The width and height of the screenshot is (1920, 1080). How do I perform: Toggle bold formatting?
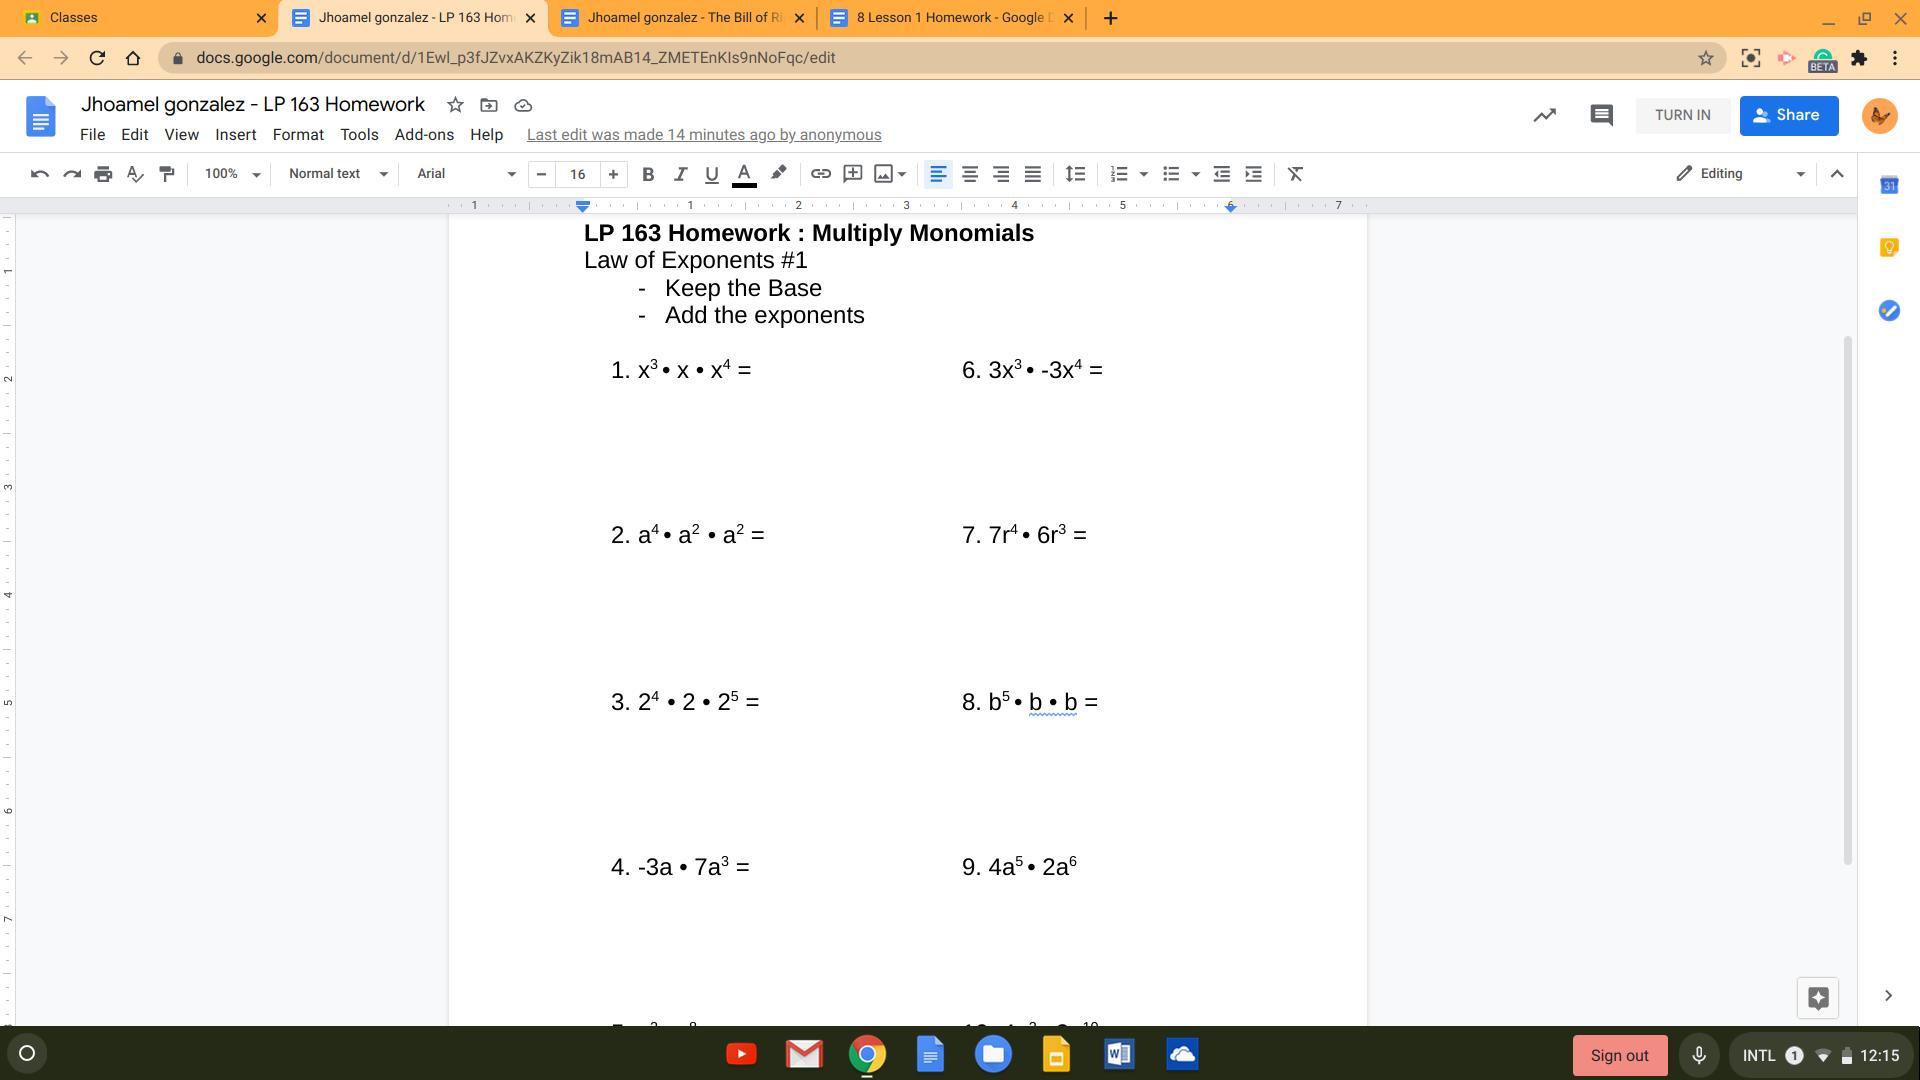point(648,174)
